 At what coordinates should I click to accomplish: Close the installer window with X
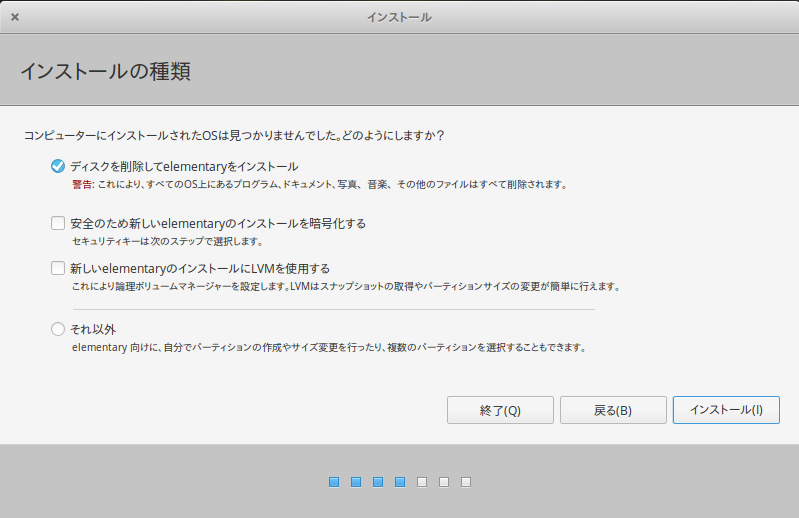(15, 17)
